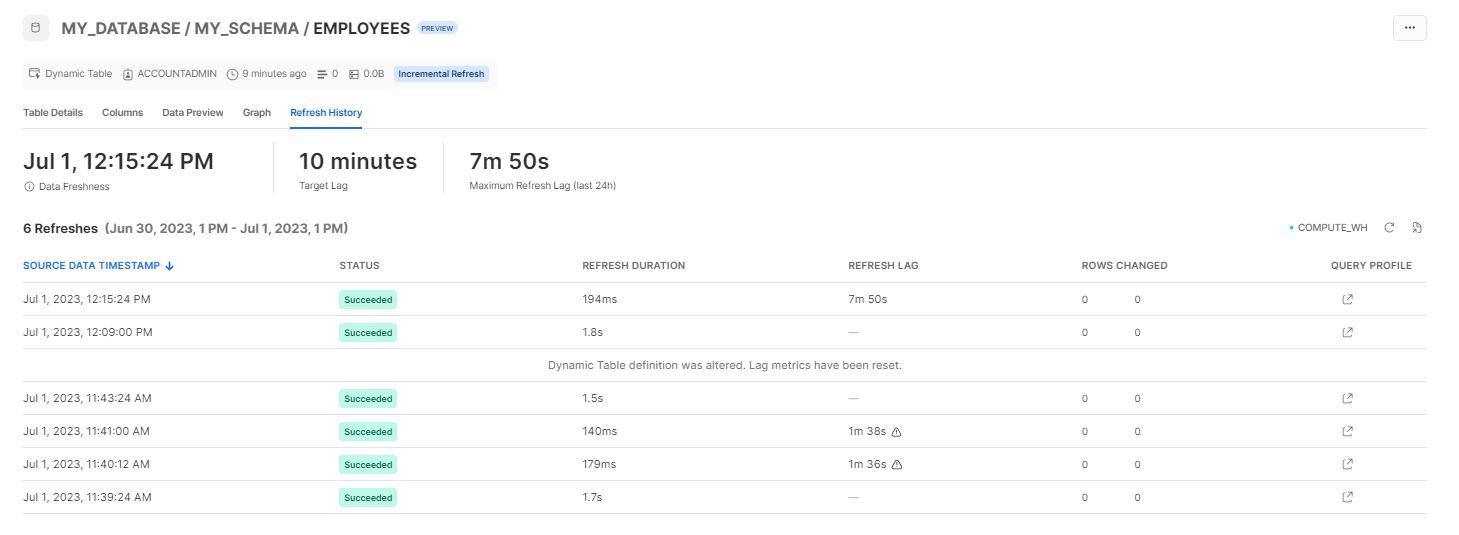Click warning icon next to 1m 38s lag
The image size is (1459, 535).
pos(896,432)
